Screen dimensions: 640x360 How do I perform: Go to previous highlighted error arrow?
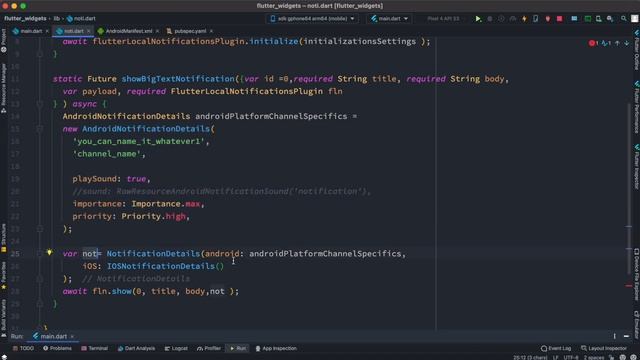tap(617, 43)
